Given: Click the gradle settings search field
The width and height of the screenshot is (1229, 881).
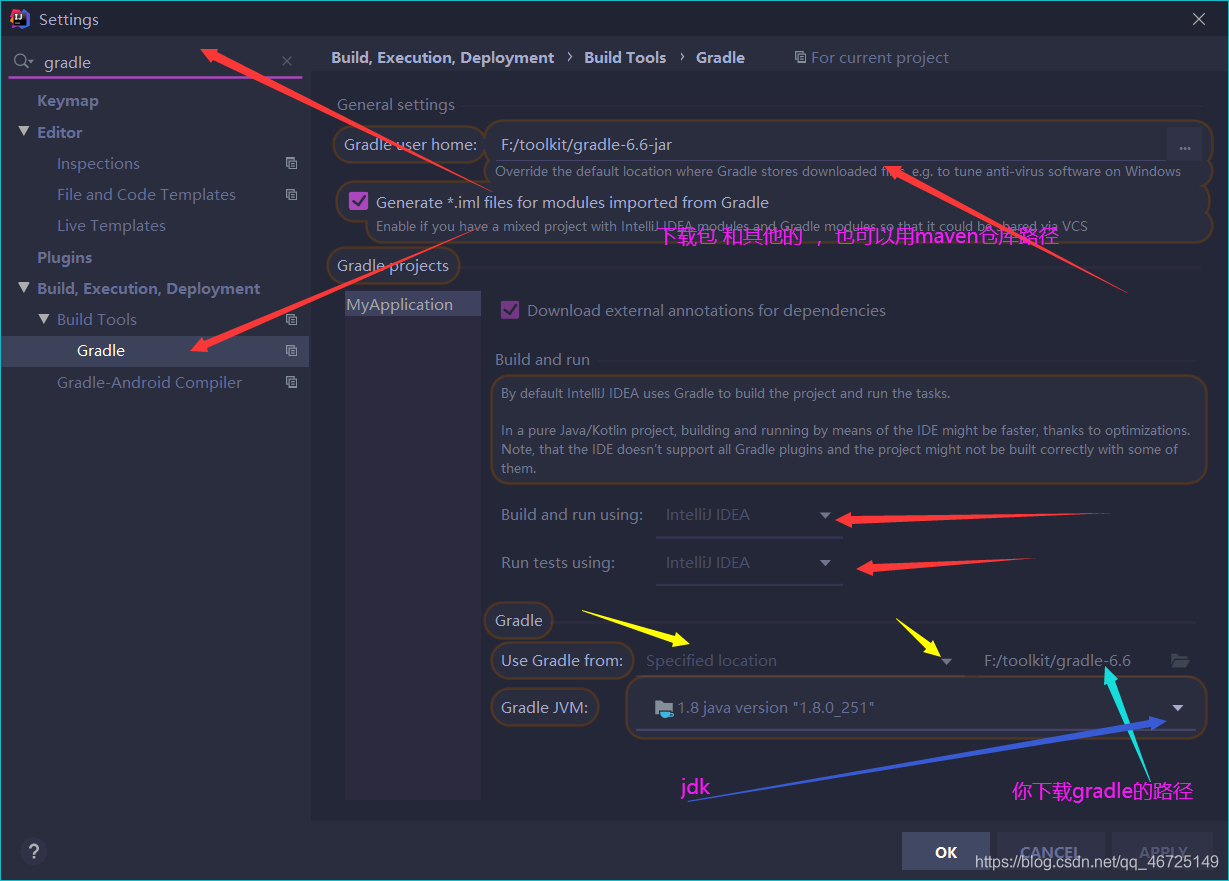Looking at the screenshot, I should tap(155, 62).
